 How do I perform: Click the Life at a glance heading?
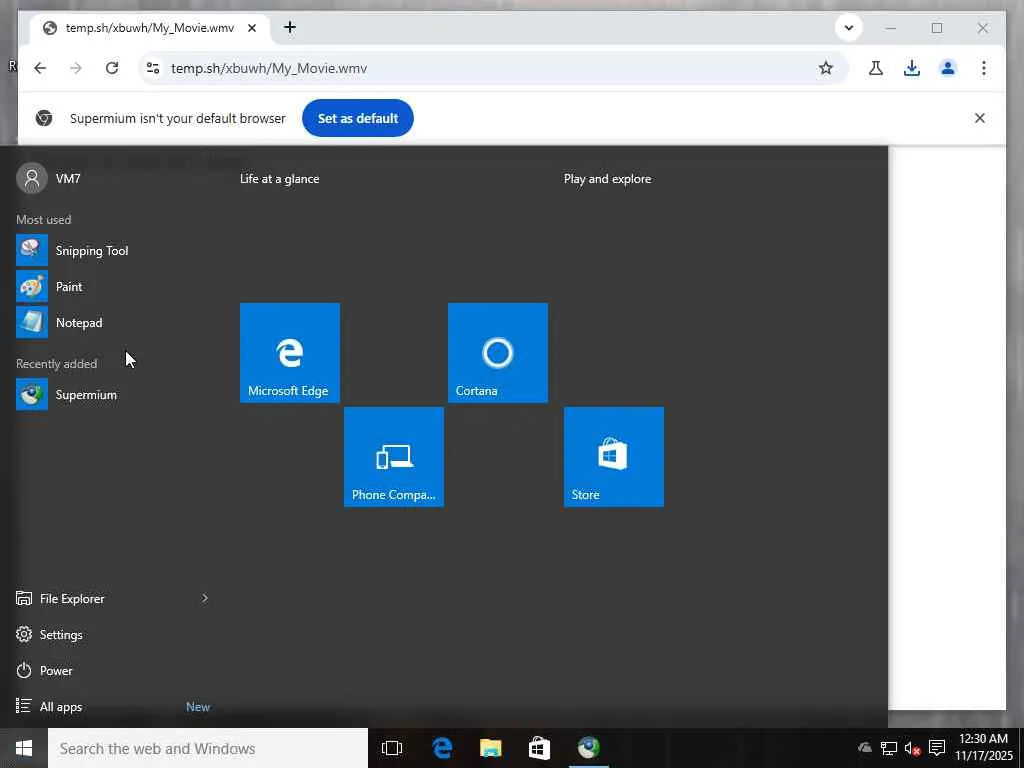pyautogui.click(x=280, y=178)
